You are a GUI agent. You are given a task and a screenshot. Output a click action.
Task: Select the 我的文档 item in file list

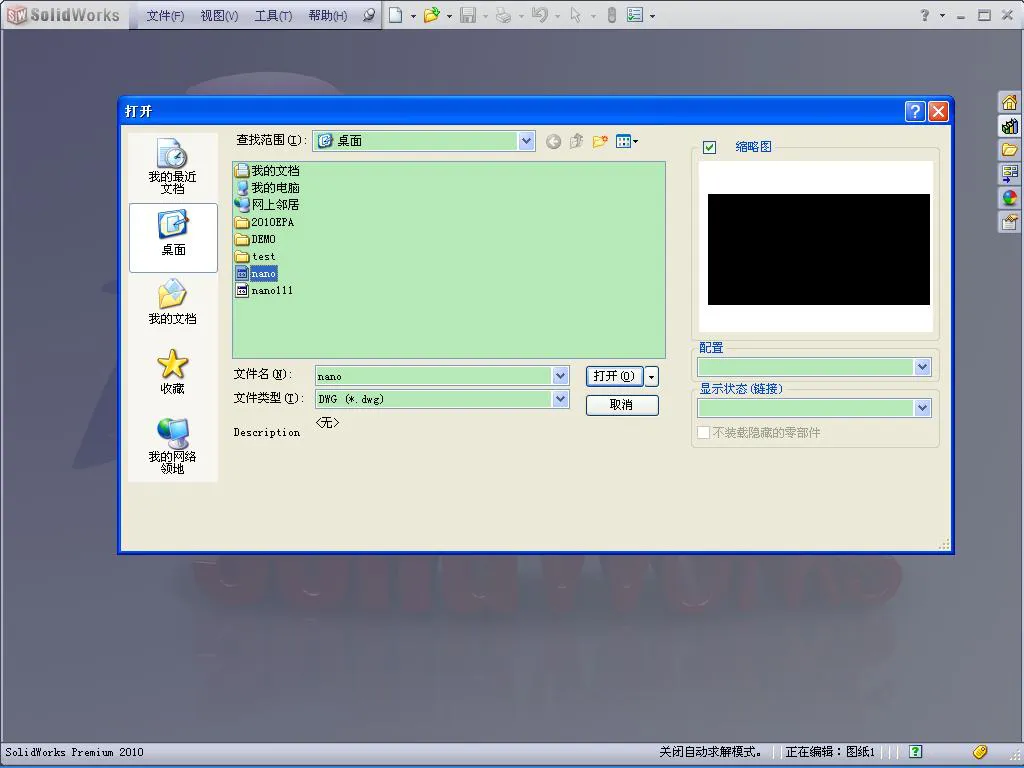pos(267,171)
